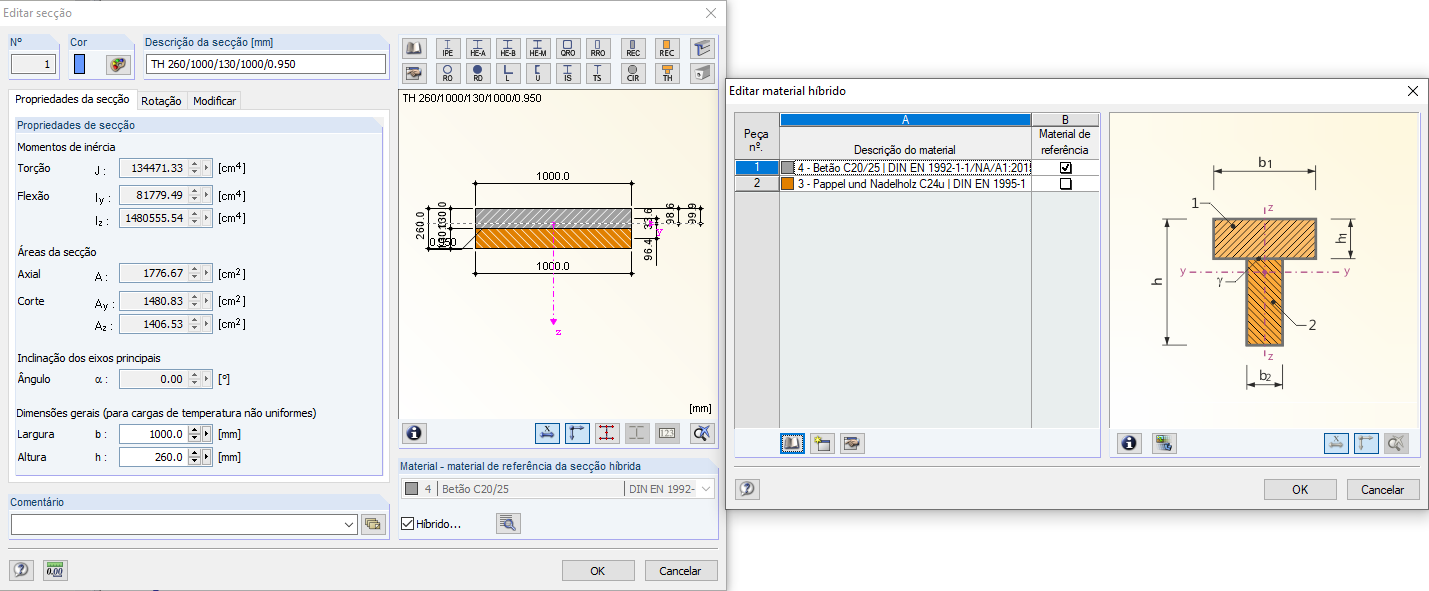This screenshot has width=1429, height=591.
Task: Click Cancelar in Editar material híbrido dialog
Action: click(1383, 490)
